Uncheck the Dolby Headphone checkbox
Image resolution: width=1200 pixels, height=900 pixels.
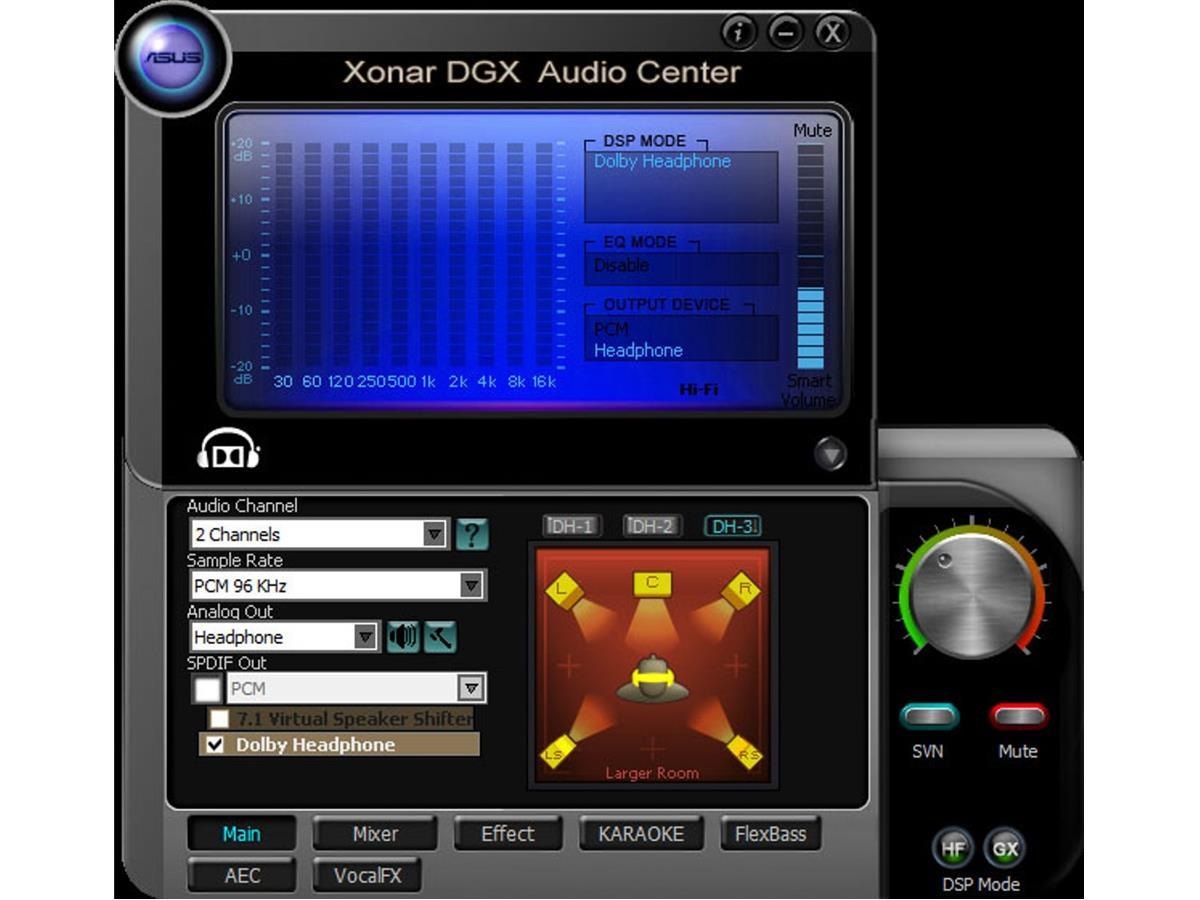coord(214,745)
